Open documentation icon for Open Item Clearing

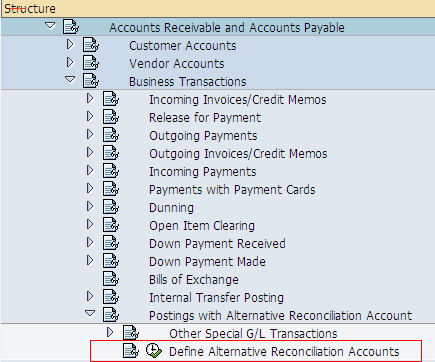[x=111, y=225]
